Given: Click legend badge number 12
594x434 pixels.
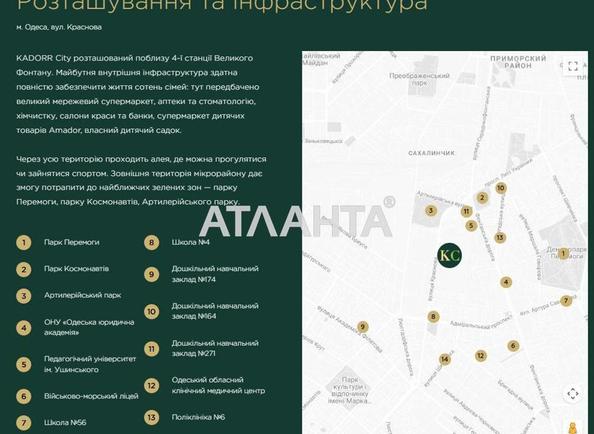Looking at the screenshot, I should point(151,386).
